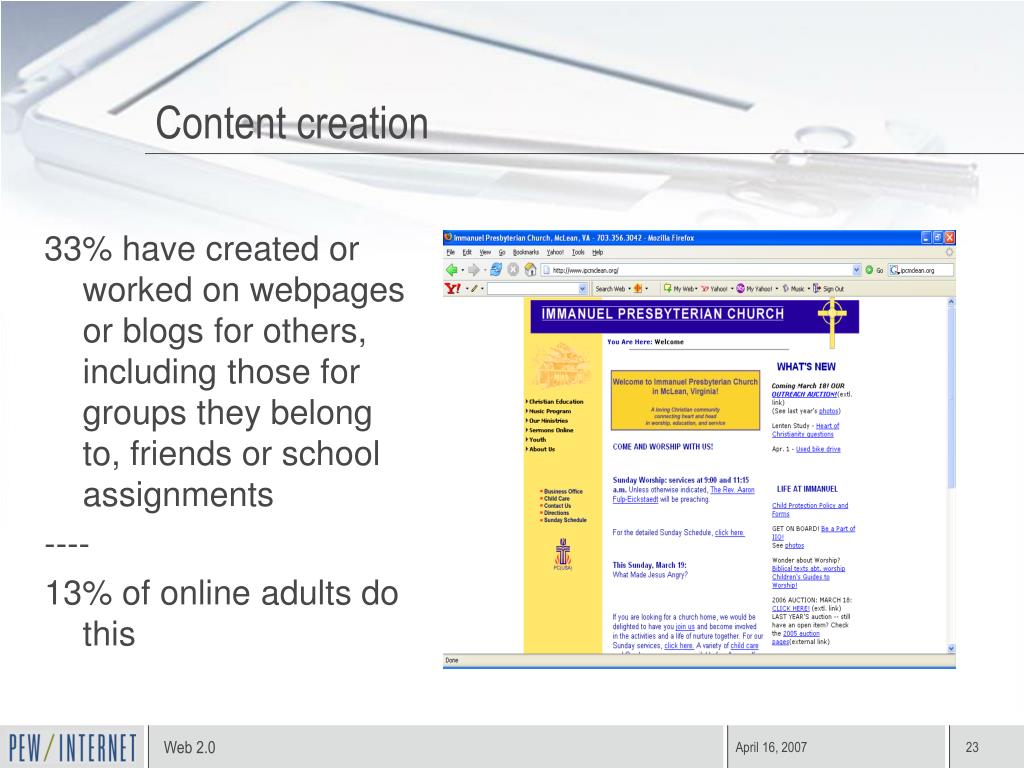Viewport: 1024px width, 768px height.
Task: Open the Y! logo dropdown arrow
Action: pyautogui.click(x=466, y=288)
